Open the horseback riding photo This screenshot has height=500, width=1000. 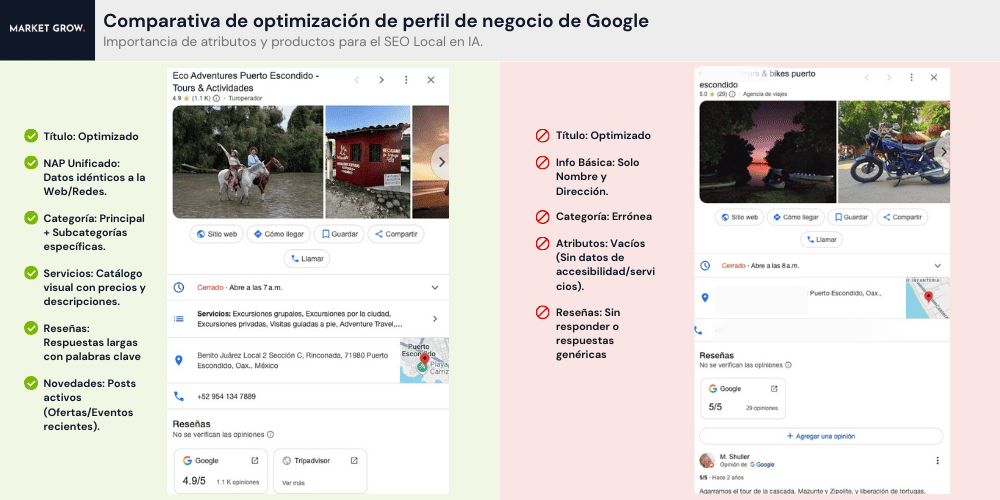pyautogui.click(x=247, y=162)
